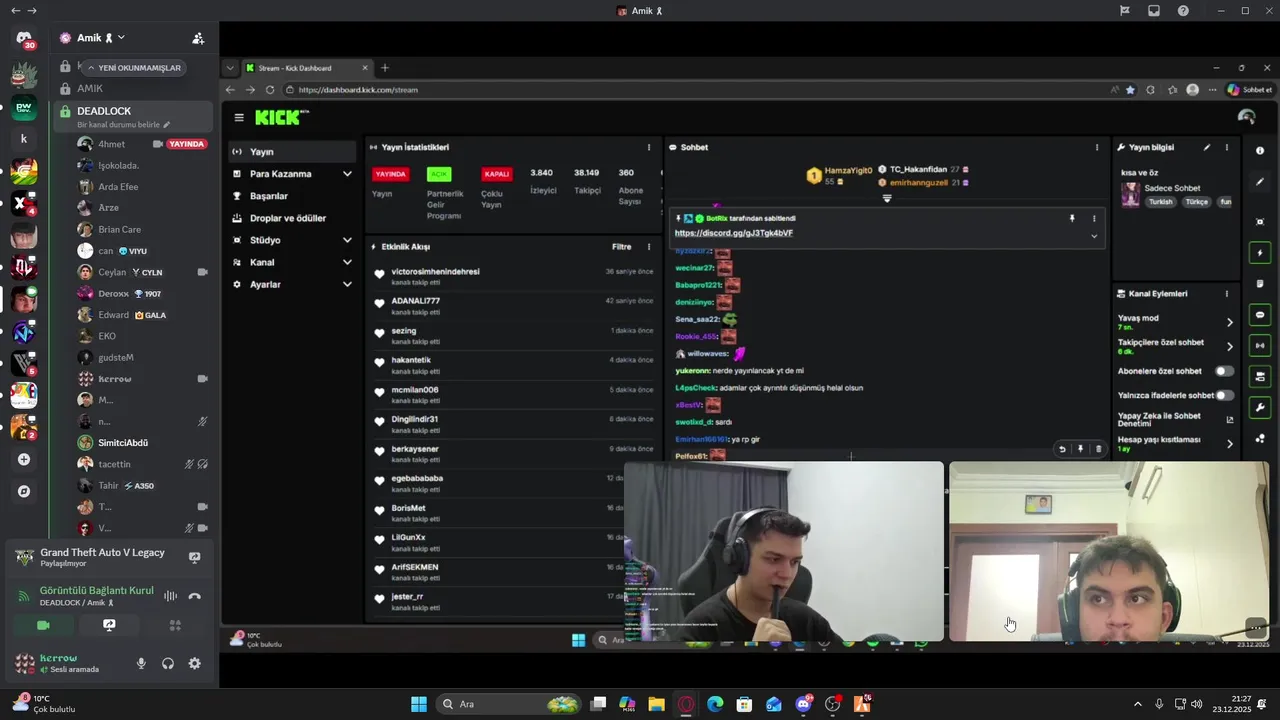Image resolution: width=1280 pixels, height=720 pixels.
Task: Disconnect from the DEADLOCK voice call
Action: [195, 596]
